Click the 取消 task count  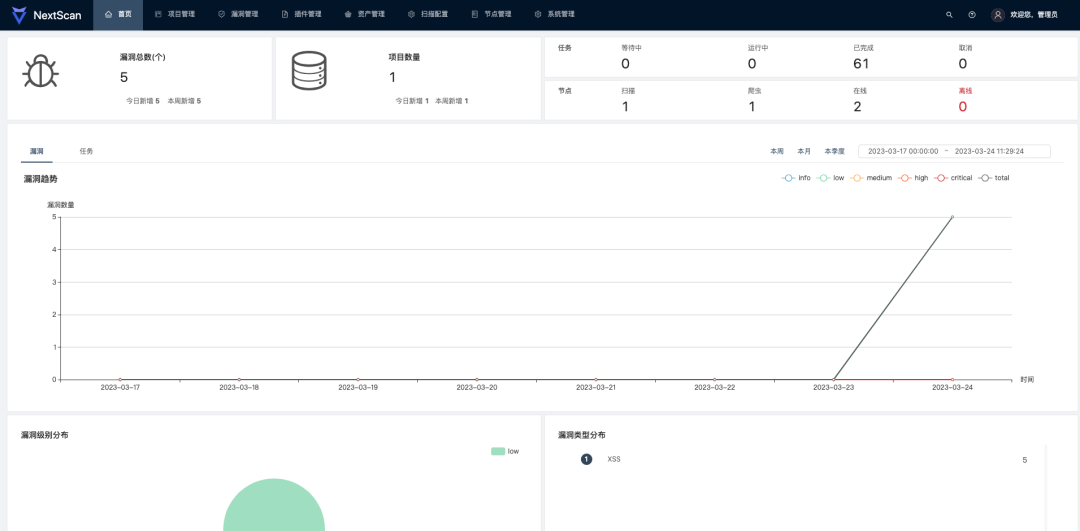point(963,64)
